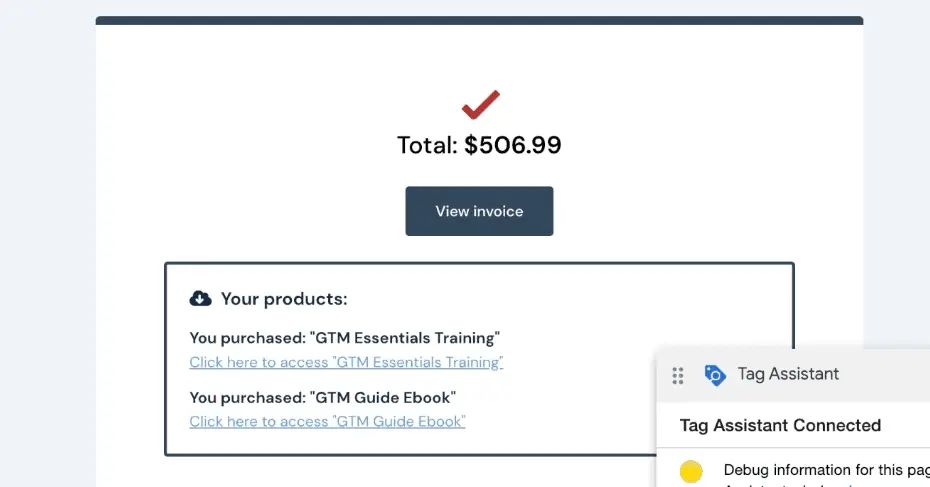Click the red checkmark confirmation icon
Image resolution: width=930 pixels, height=487 pixels.
pyautogui.click(x=480, y=105)
